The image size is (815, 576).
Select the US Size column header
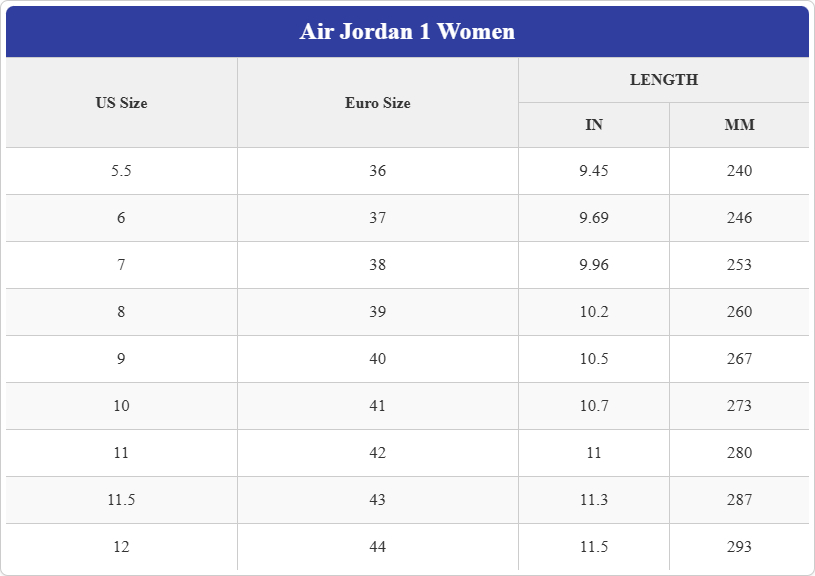(x=122, y=102)
